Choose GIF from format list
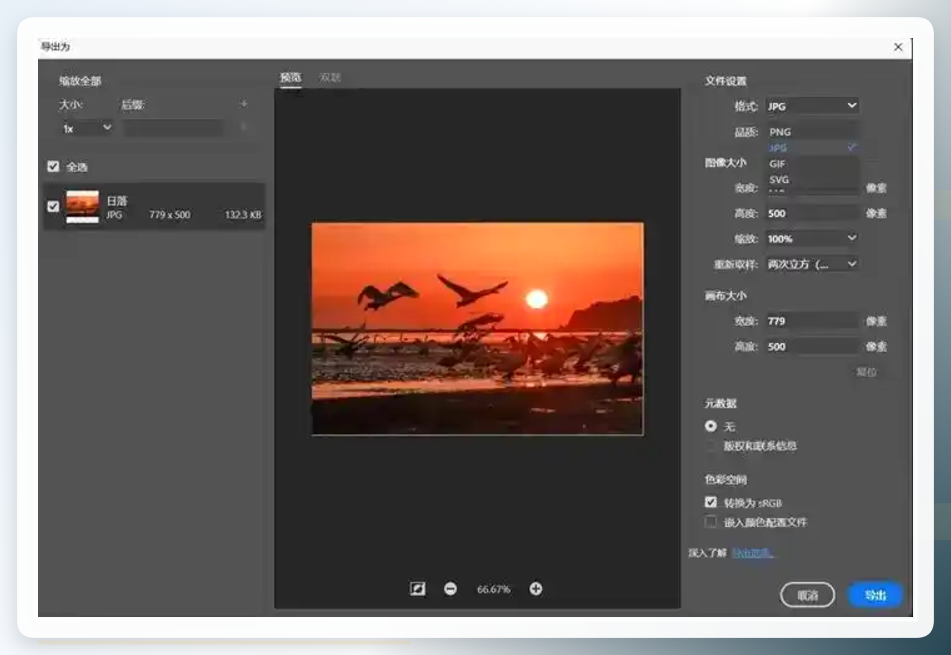Screen dimensions: 951x655 tap(812, 164)
